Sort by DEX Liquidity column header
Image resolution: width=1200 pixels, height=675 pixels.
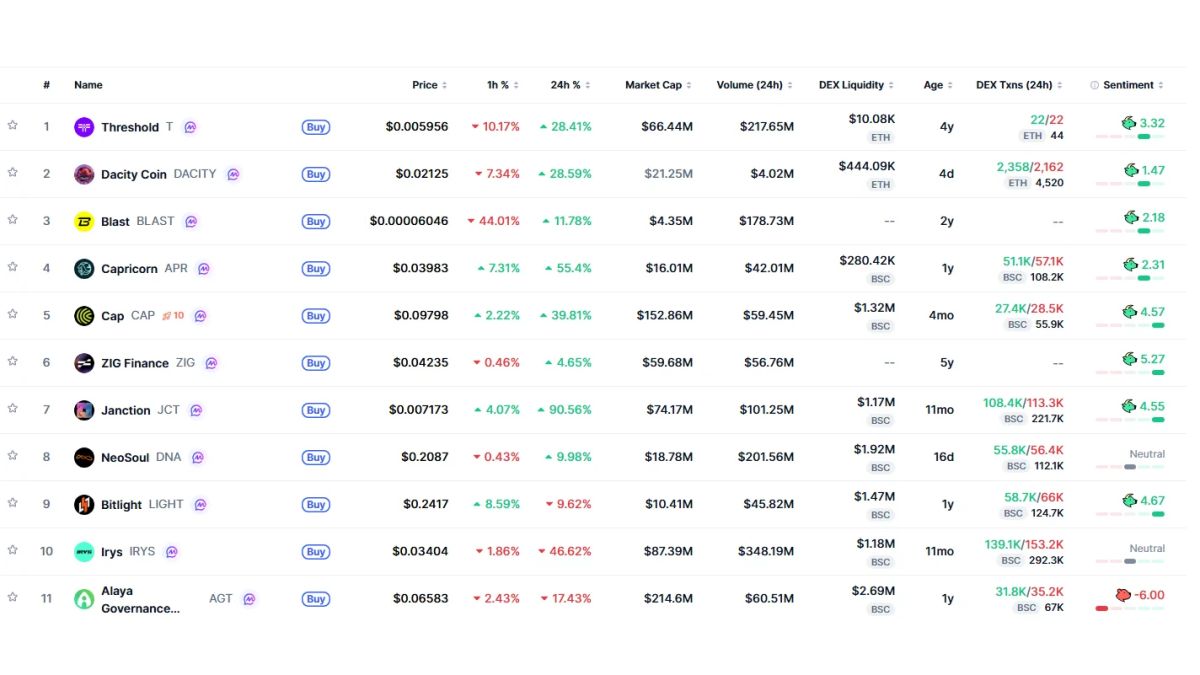(857, 85)
